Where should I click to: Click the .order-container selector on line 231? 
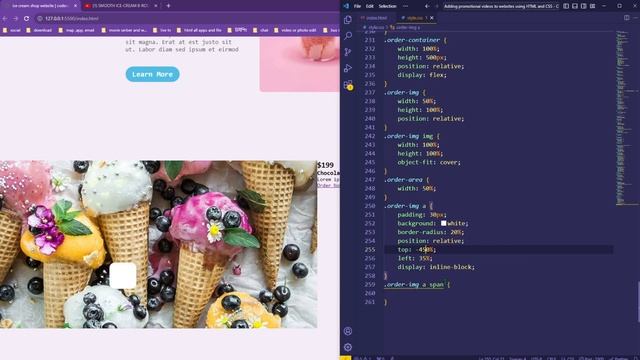click(x=412, y=40)
